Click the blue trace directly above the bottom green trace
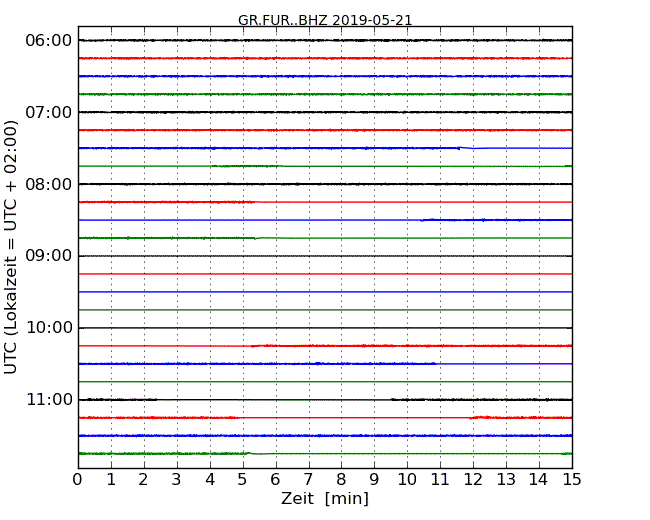The height and width of the screenshot is (520, 650). point(325,435)
